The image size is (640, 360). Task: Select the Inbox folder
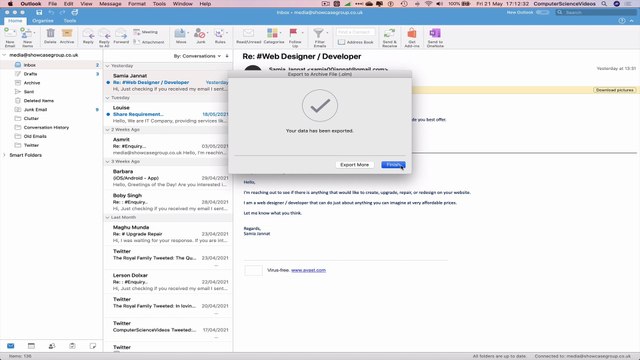[51, 65]
